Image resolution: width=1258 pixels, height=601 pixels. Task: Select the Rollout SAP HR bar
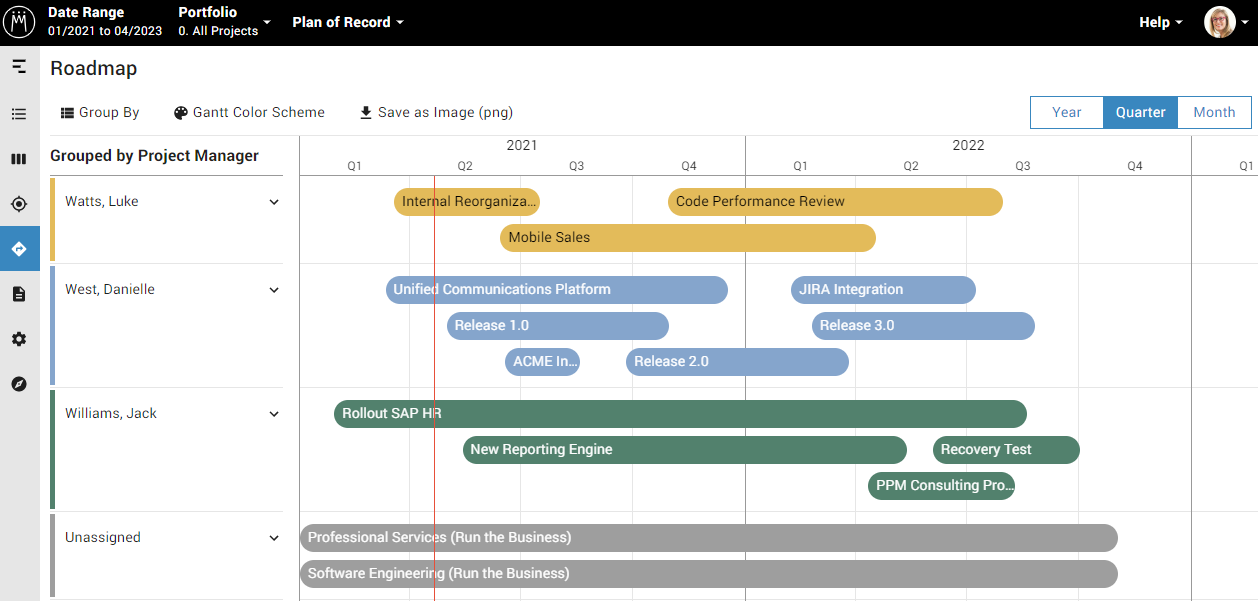click(x=680, y=414)
